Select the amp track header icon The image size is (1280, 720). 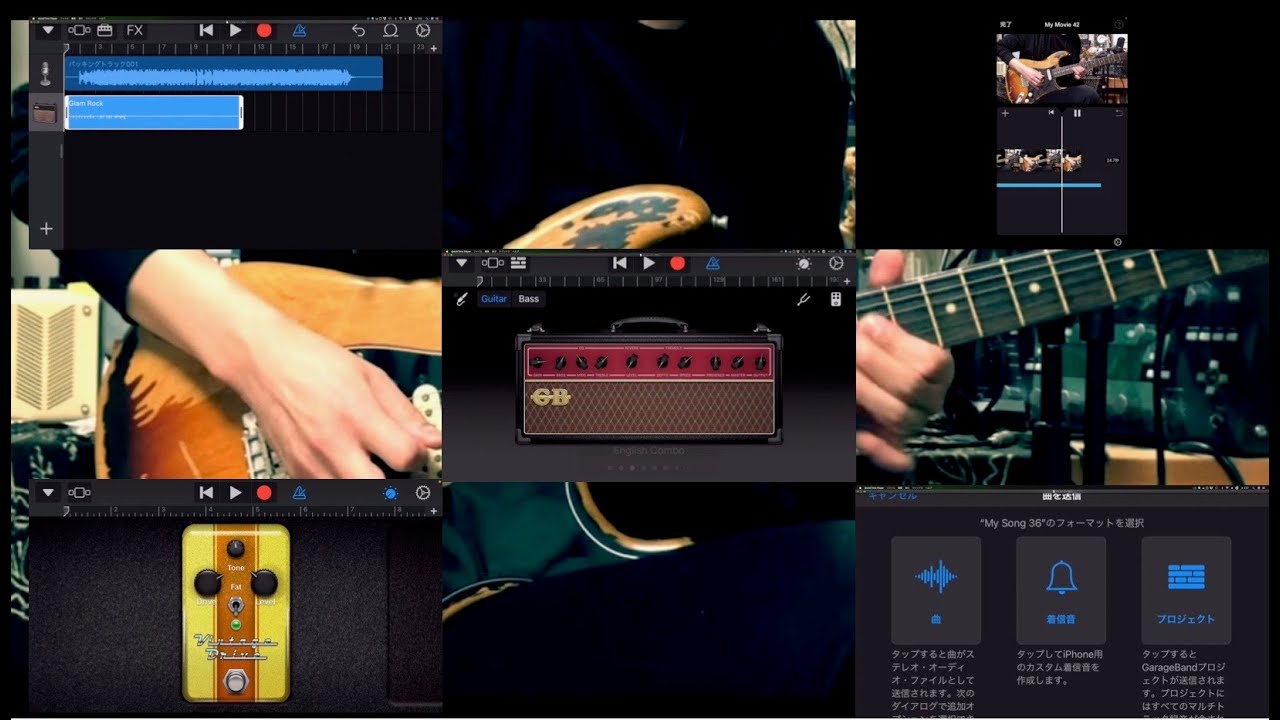tap(45, 112)
